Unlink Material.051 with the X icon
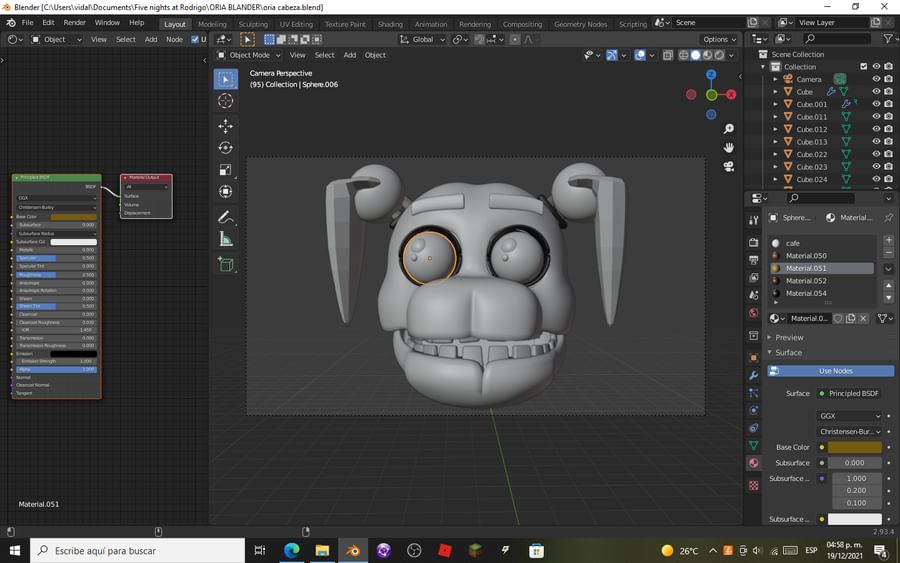 pyautogui.click(x=863, y=318)
